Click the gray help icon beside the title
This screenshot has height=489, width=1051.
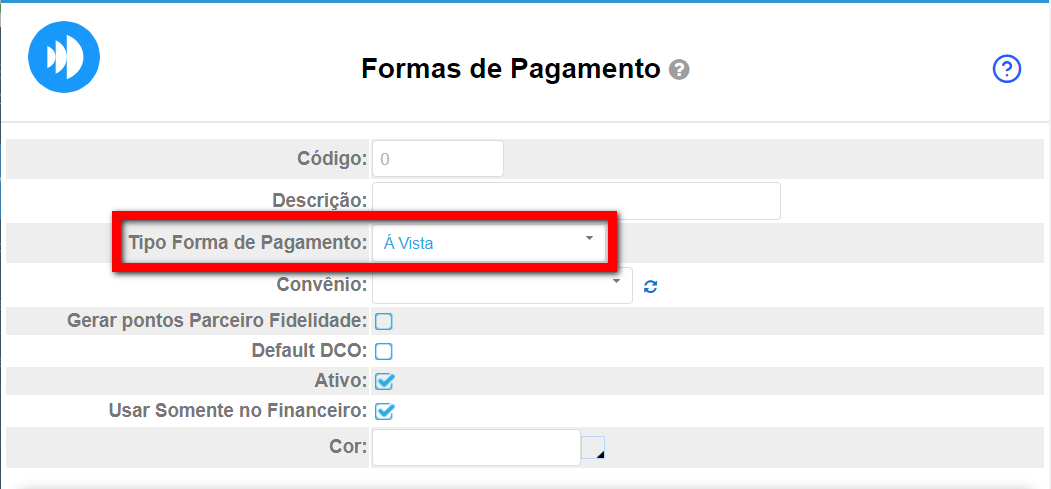coord(680,70)
